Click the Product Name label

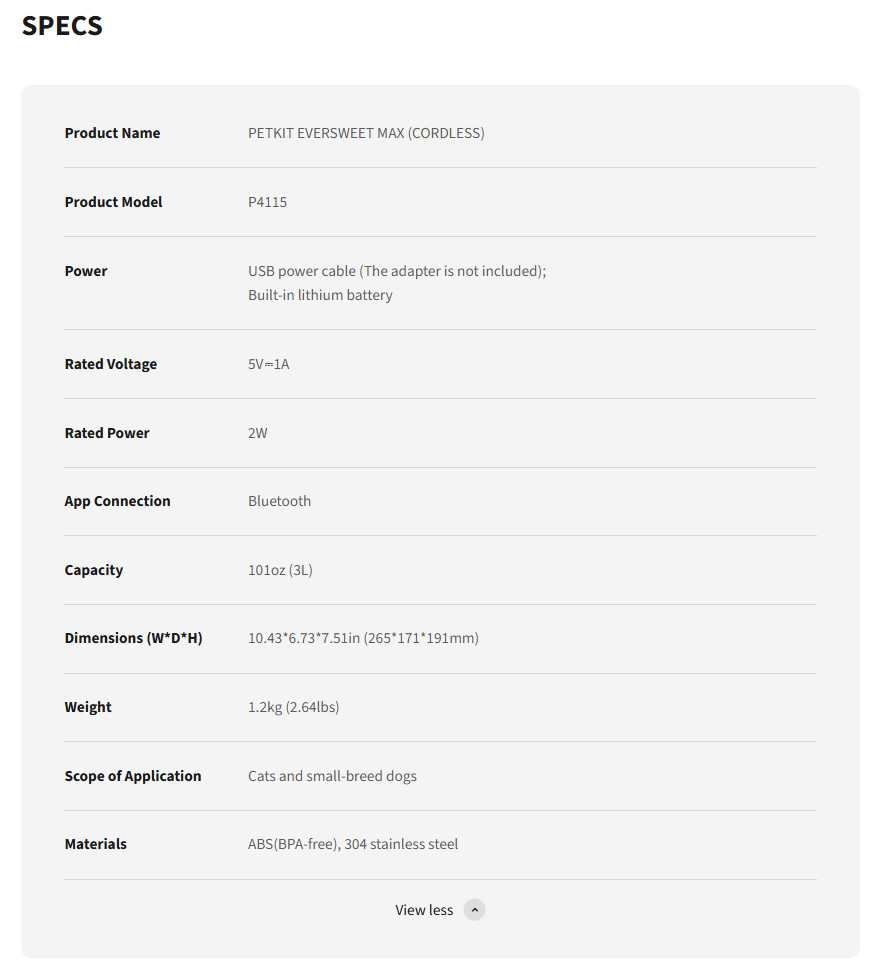point(112,133)
